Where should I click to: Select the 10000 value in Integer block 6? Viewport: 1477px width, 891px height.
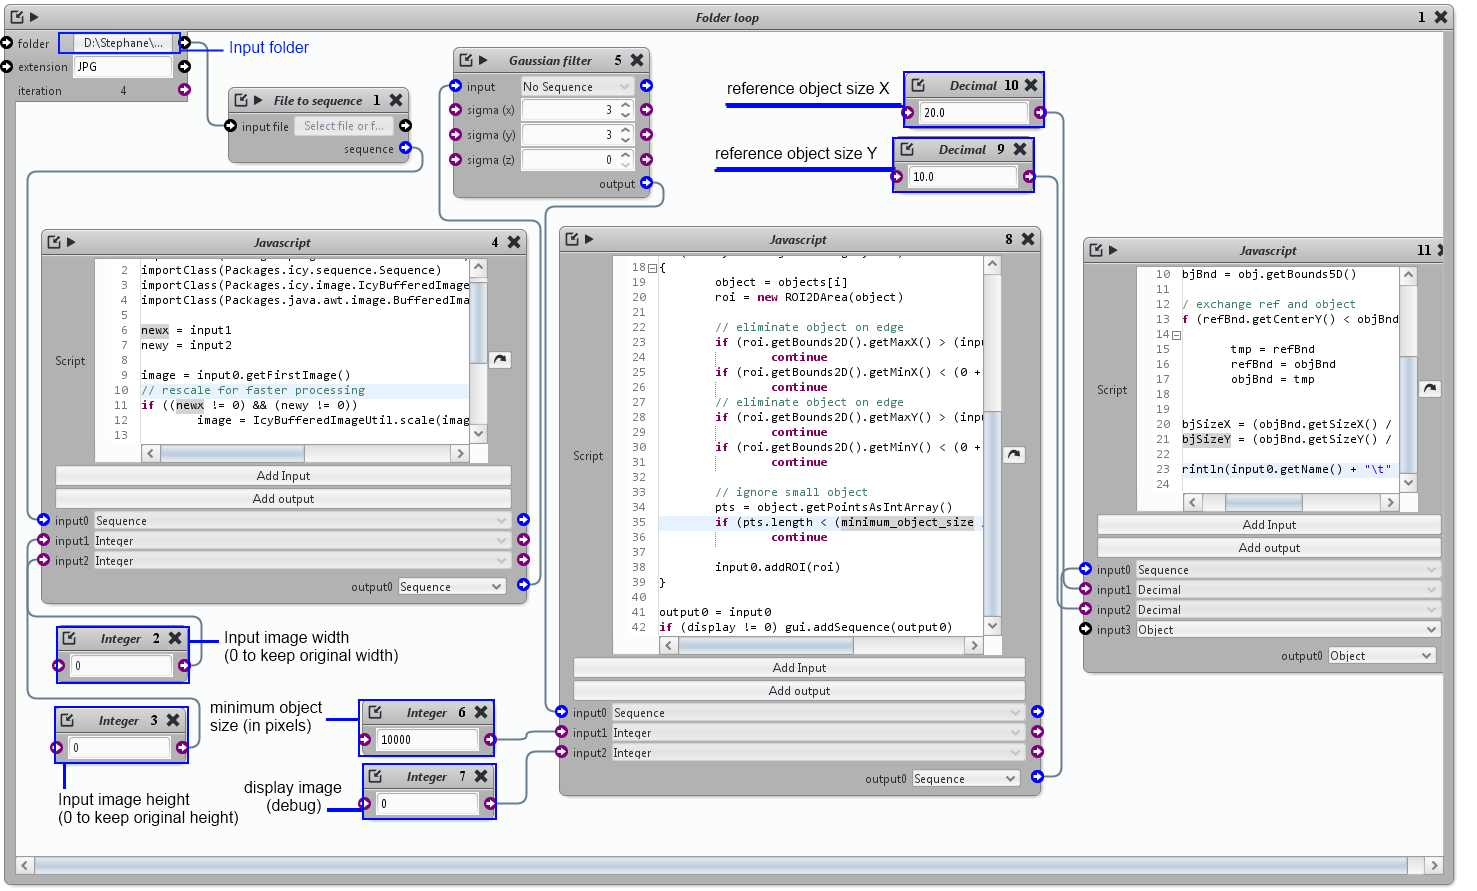(x=427, y=740)
